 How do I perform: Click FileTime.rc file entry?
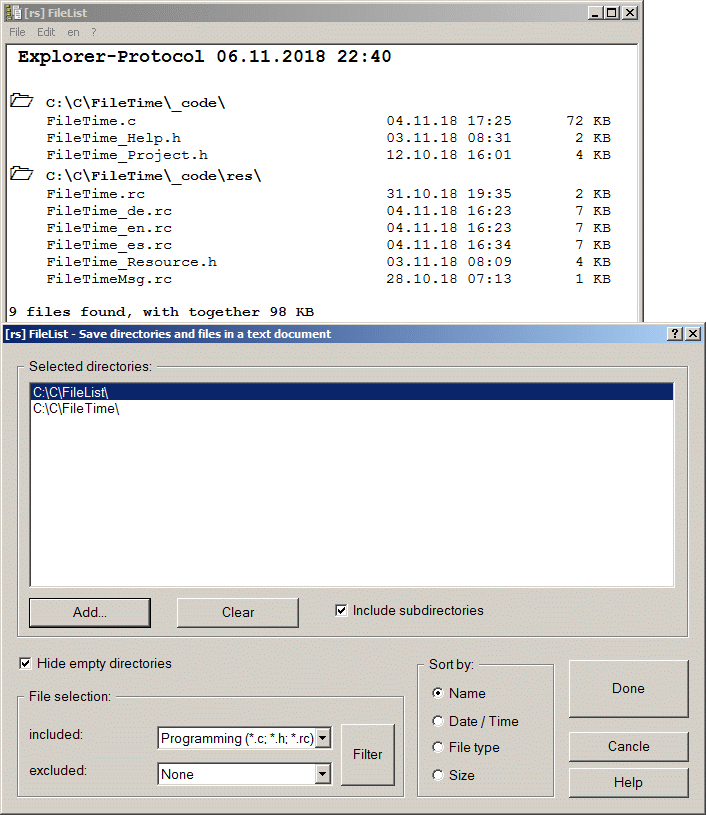pyautogui.click(x=96, y=194)
